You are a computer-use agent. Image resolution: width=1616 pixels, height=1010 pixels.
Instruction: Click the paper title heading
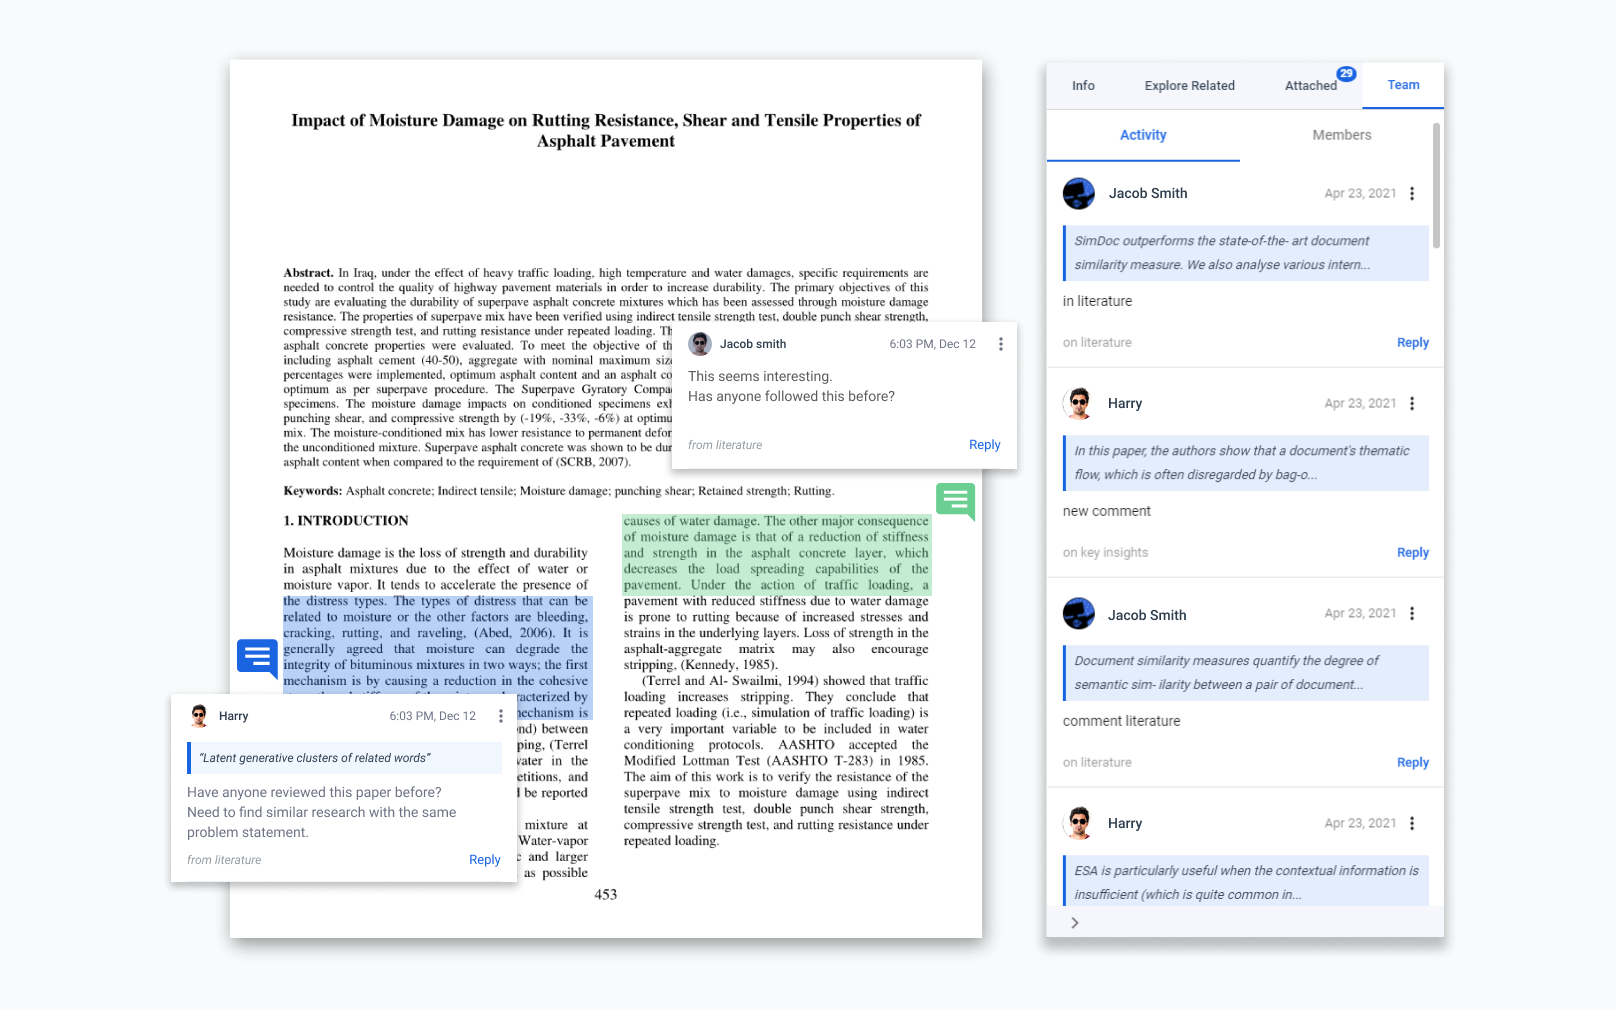click(x=606, y=131)
